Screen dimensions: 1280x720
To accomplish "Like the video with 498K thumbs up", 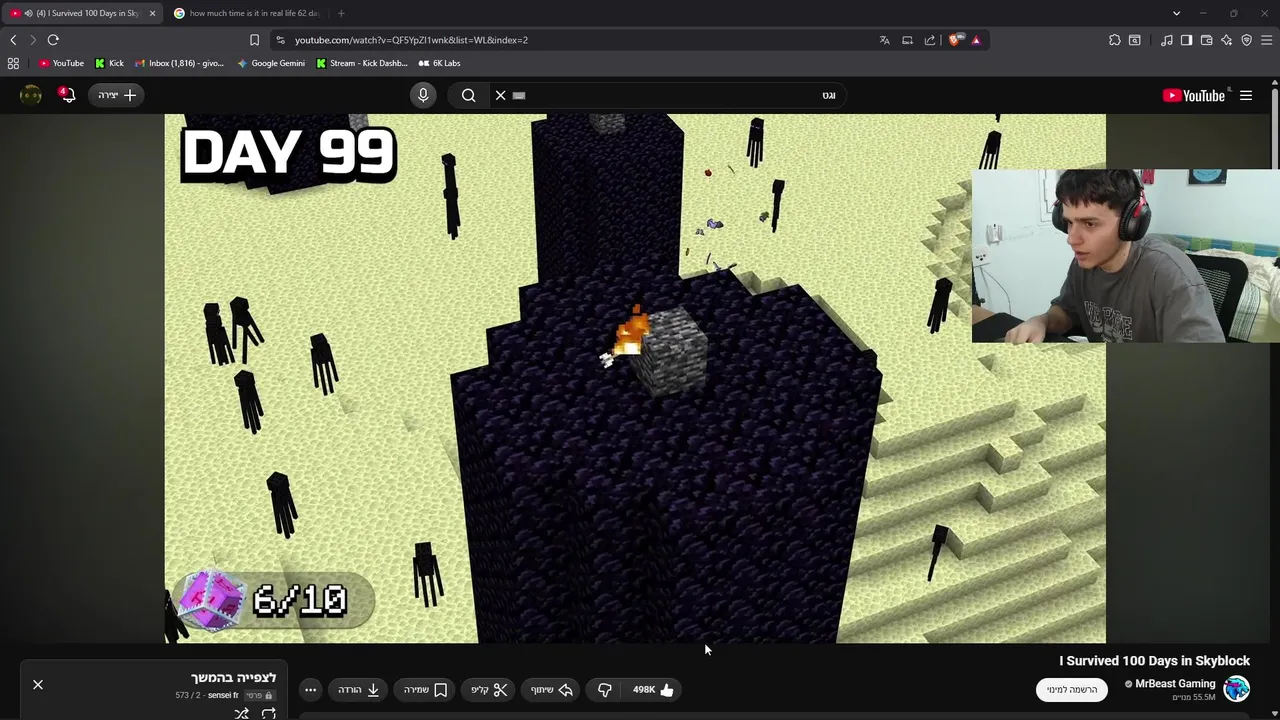I will point(654,689).
